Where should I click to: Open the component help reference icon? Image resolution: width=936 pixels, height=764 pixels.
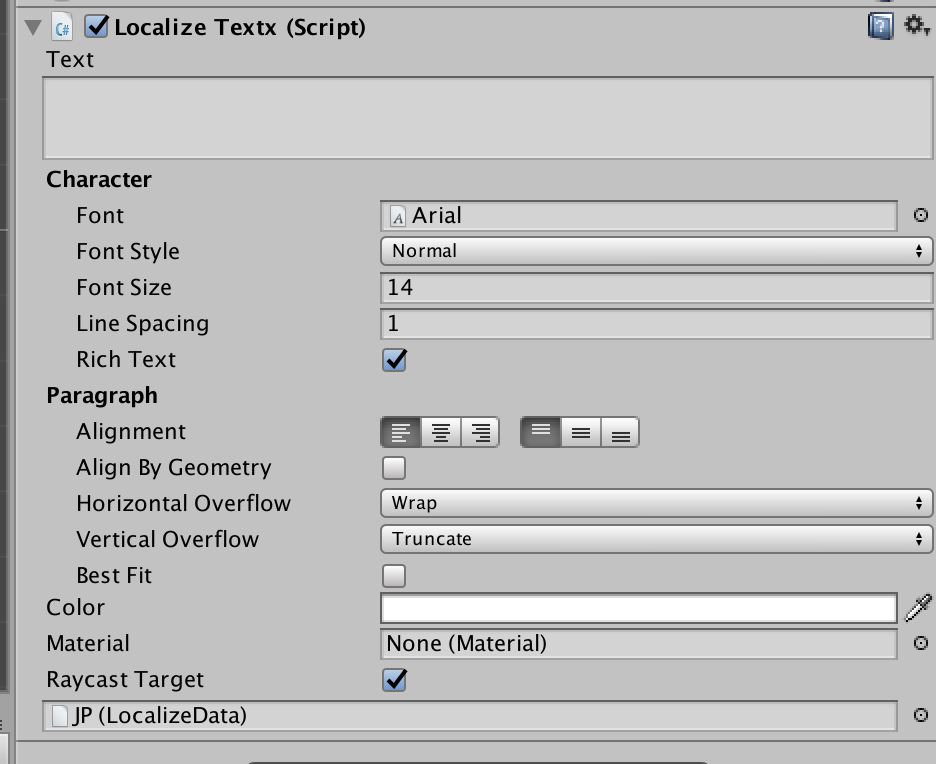[880, 26]
